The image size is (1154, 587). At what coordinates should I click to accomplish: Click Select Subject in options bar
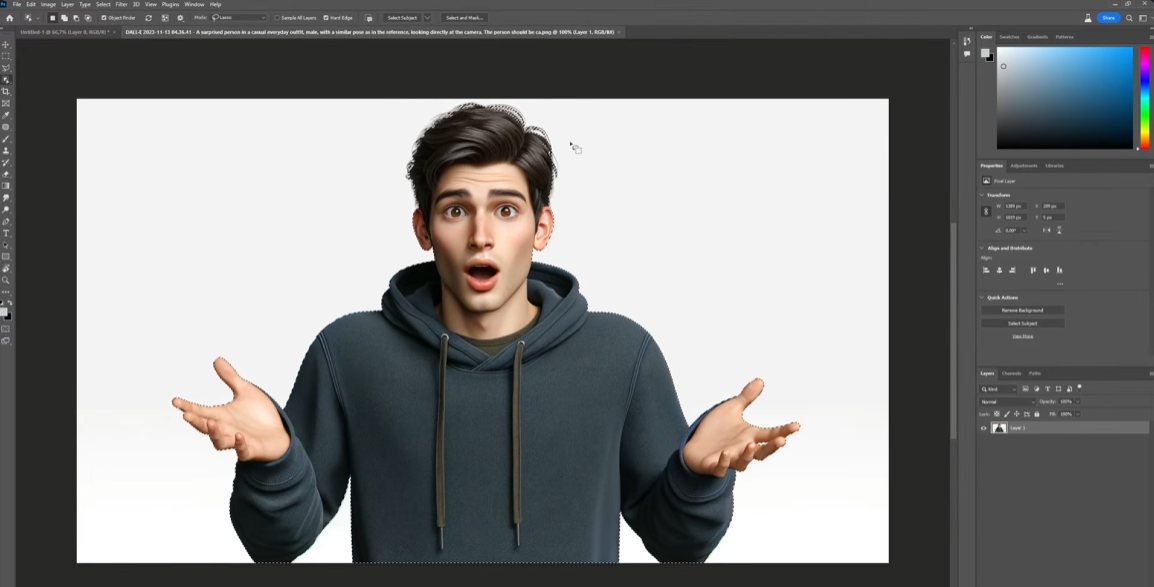pos(402,18)
